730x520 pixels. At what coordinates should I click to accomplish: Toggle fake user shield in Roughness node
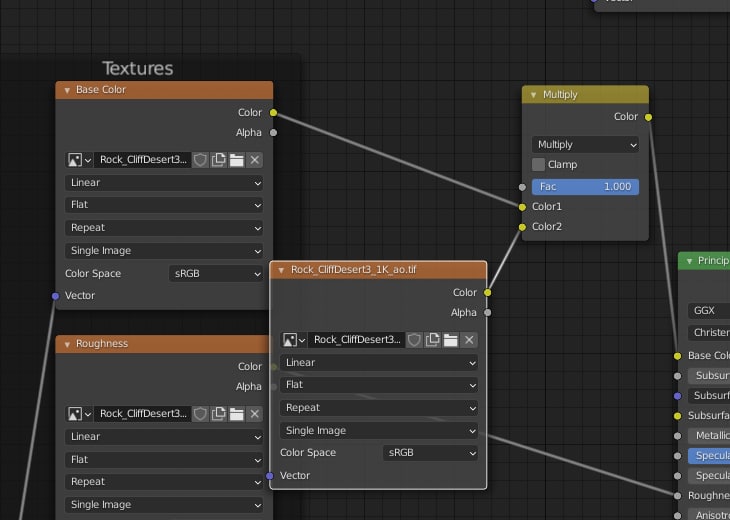pyautogui.click(x=200, y=414)
